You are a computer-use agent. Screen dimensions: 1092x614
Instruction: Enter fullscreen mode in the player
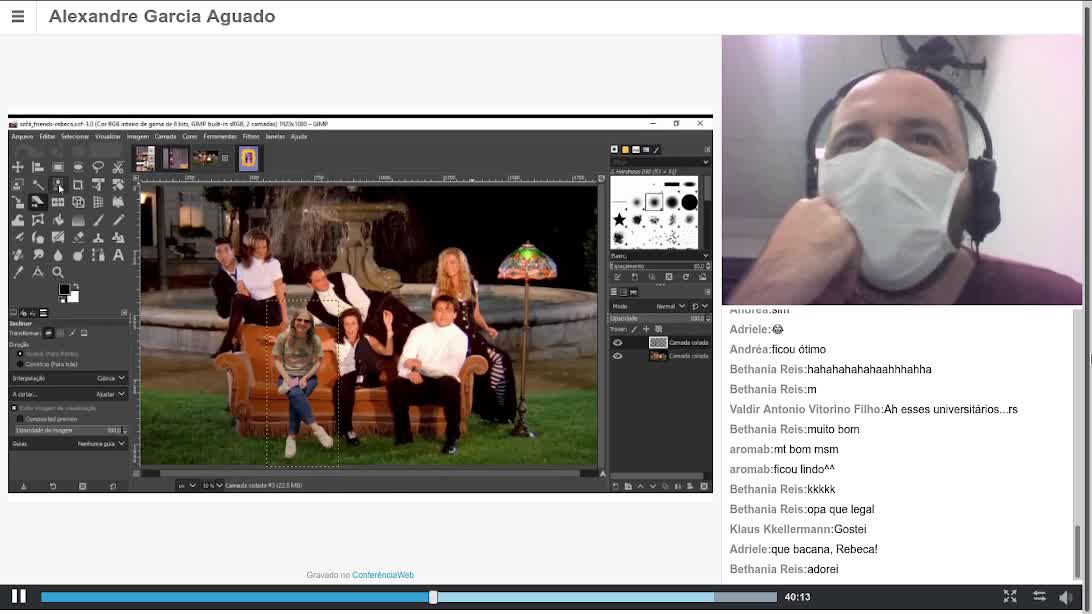pos(1010,597)
